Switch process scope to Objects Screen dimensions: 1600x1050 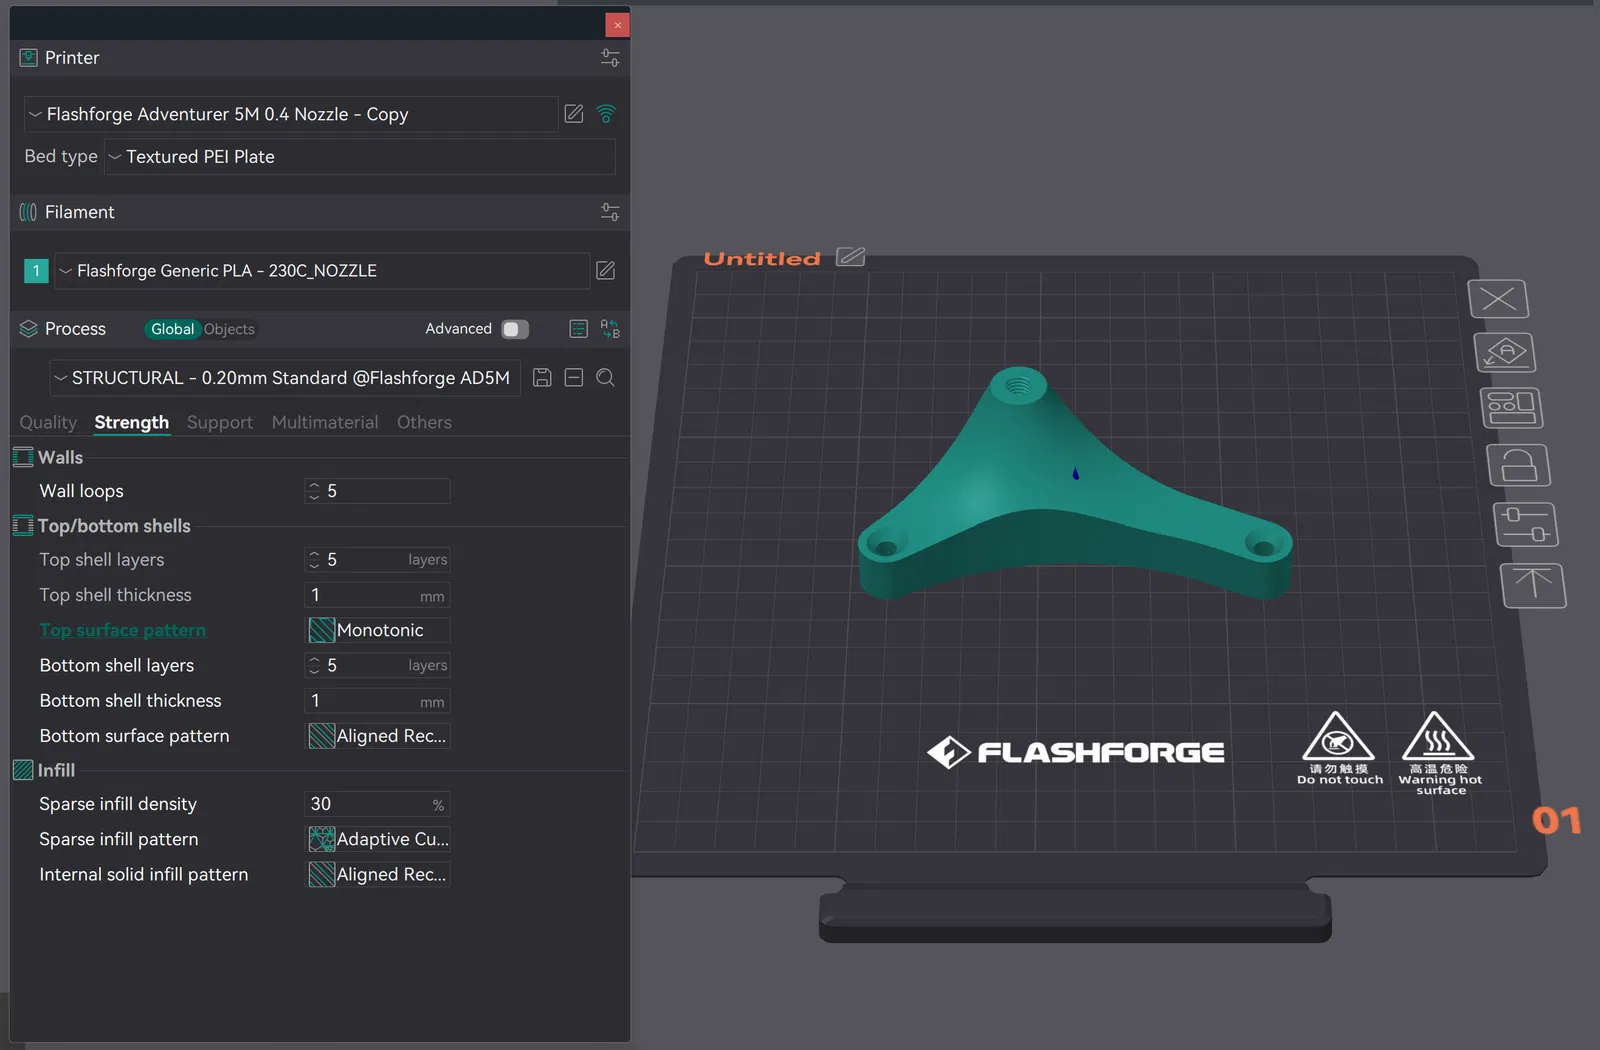(229, 329)
